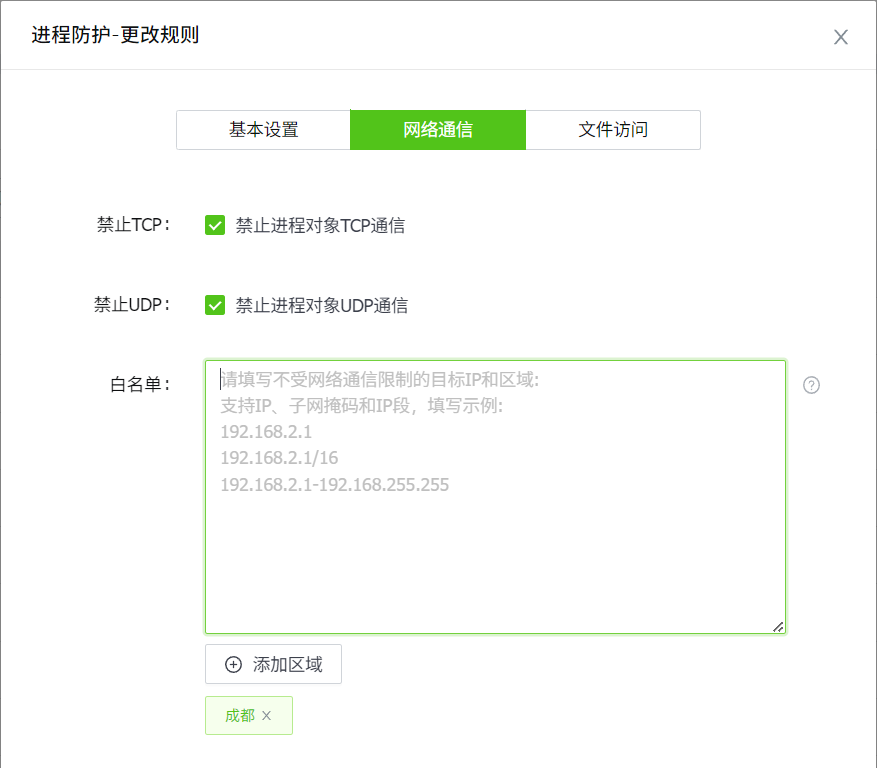Remove the 成都 tag with its x icon
The width and height of the screenshot is (877, 768).
pos(267,716)
